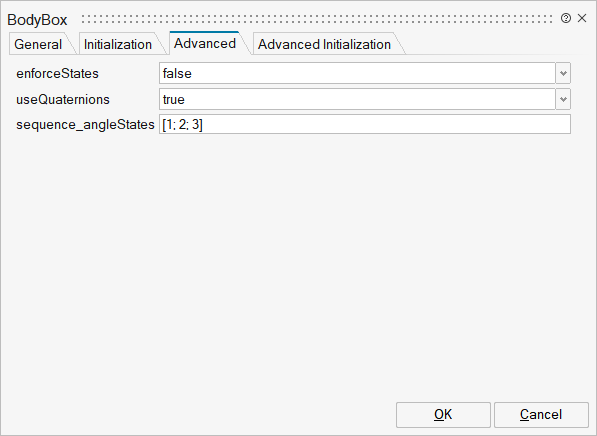Select the enforceStates parameter label

(57, 73)
